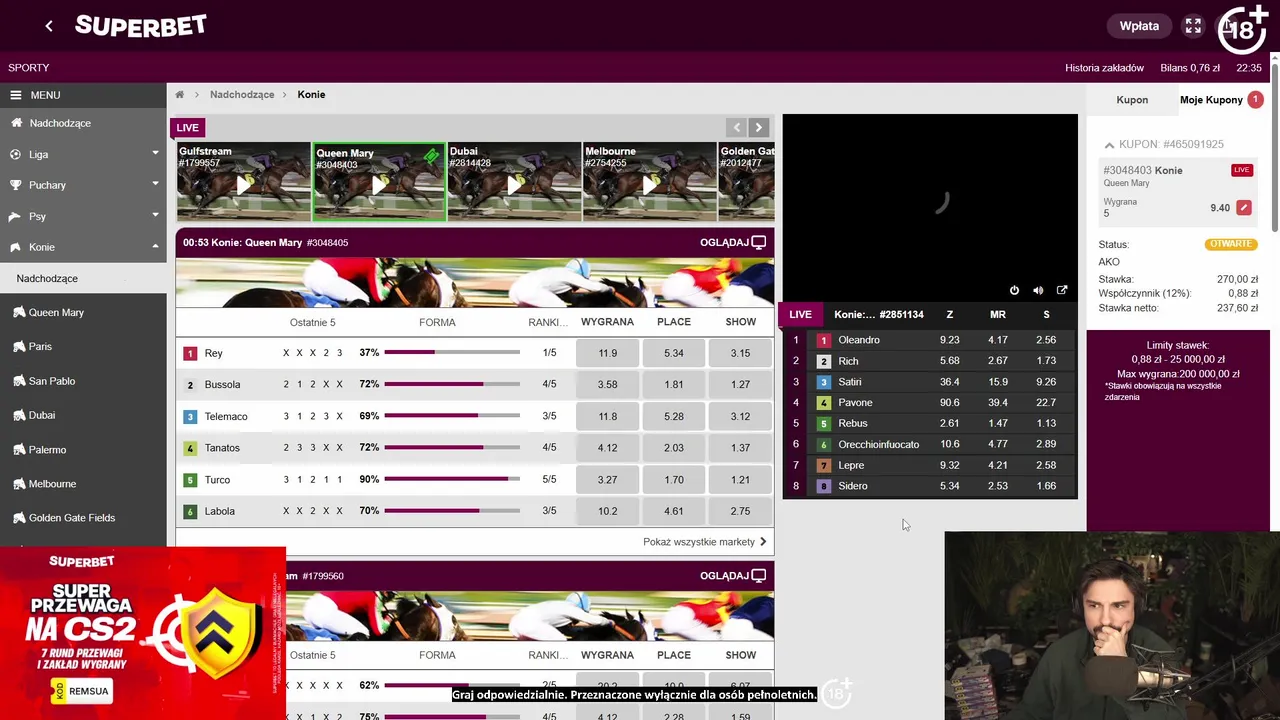Click the Psy sidebar icon
Viewport: 1280px width, 720px height.
[16, 216]
